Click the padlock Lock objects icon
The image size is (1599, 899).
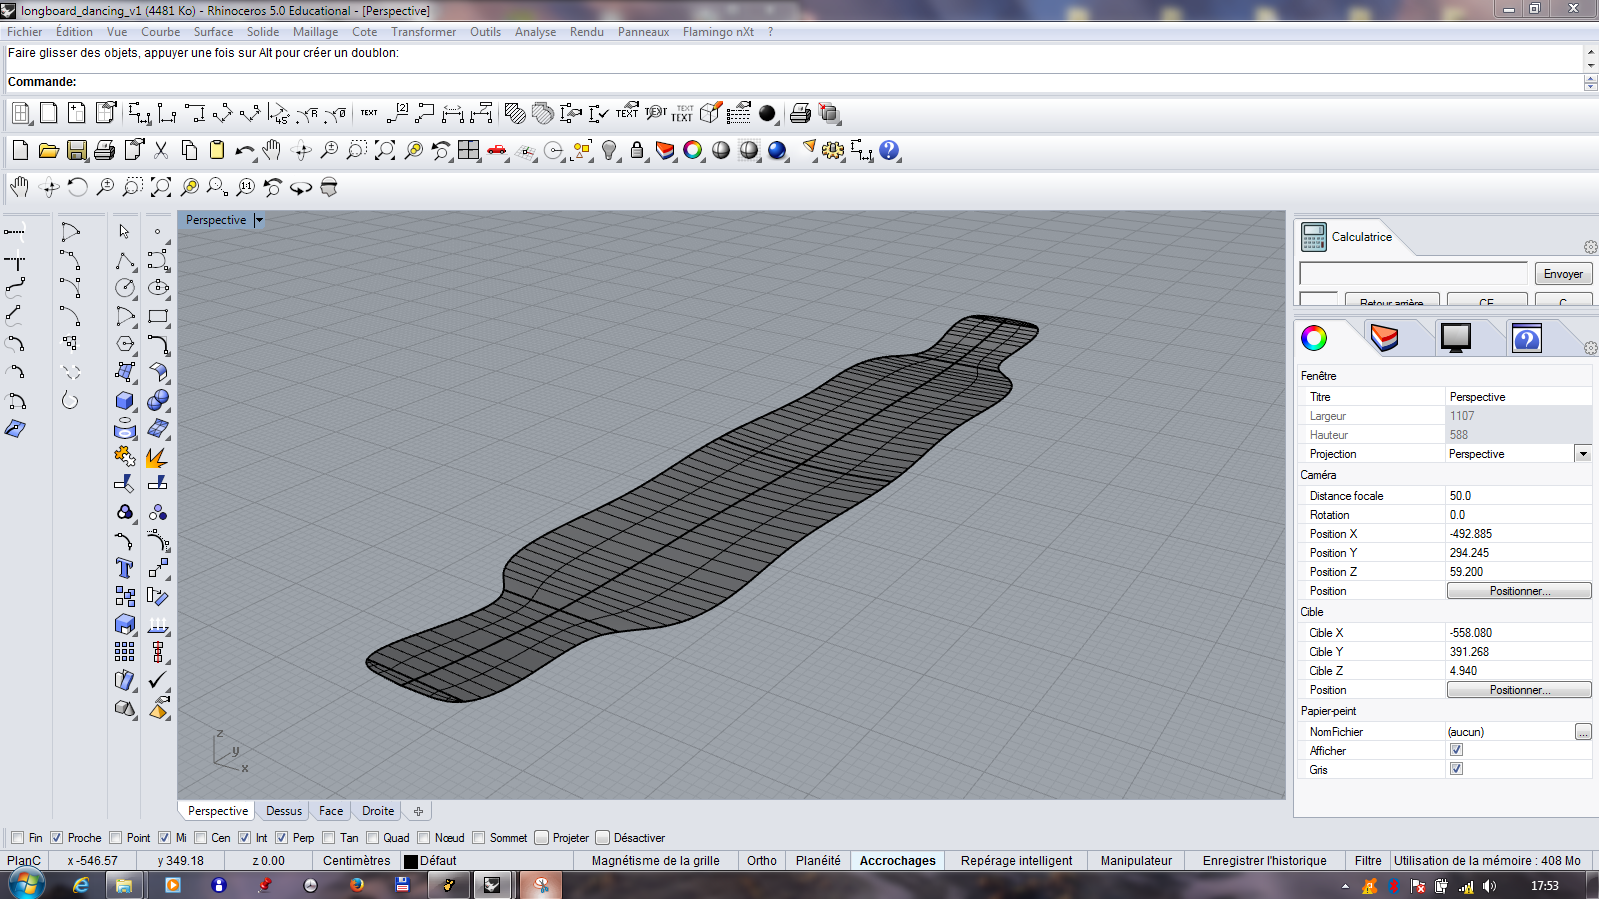click(x=637, y=151)
